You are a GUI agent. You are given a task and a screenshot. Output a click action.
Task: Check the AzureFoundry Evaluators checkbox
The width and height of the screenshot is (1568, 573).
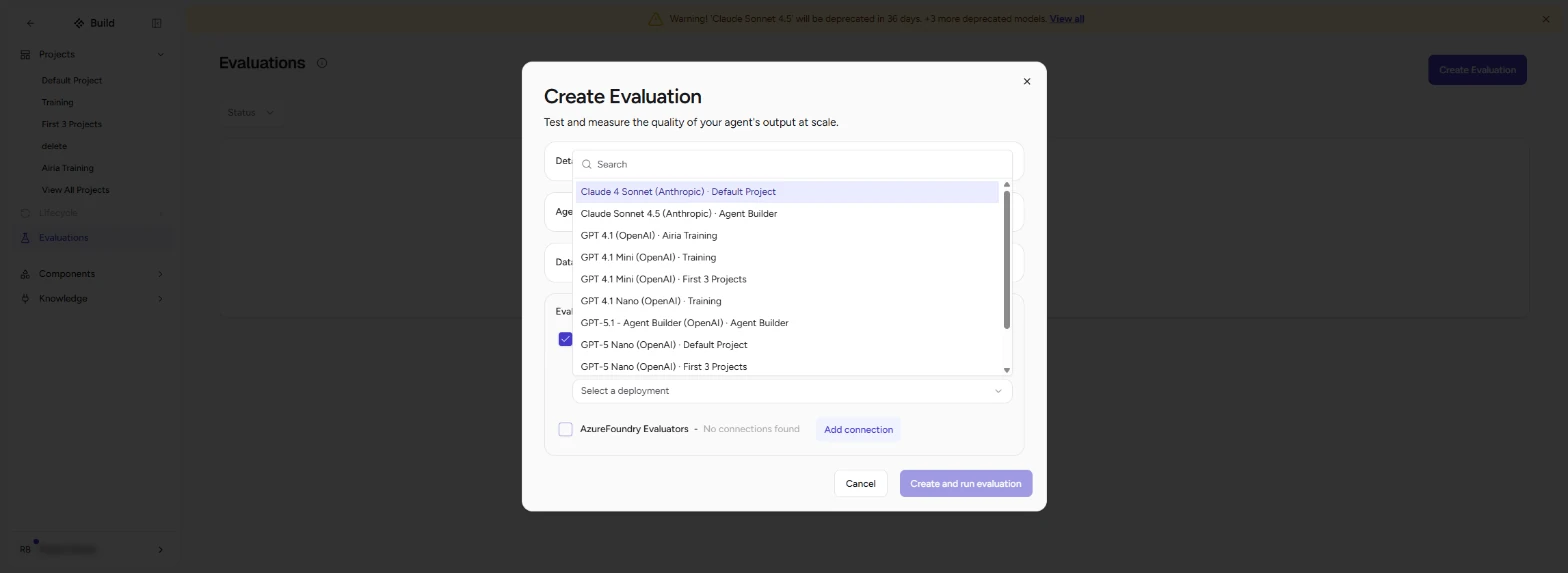click(565, 429)
